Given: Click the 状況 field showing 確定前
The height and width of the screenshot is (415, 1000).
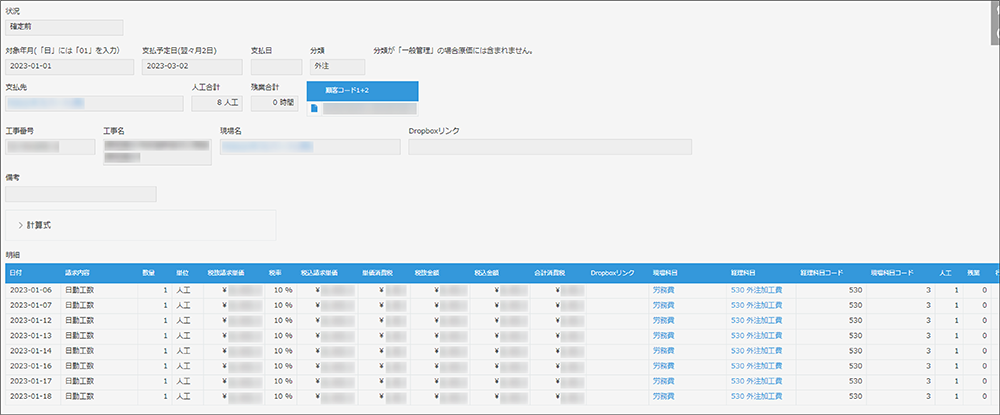Looking at the screenshot, I should pos(64,27).
